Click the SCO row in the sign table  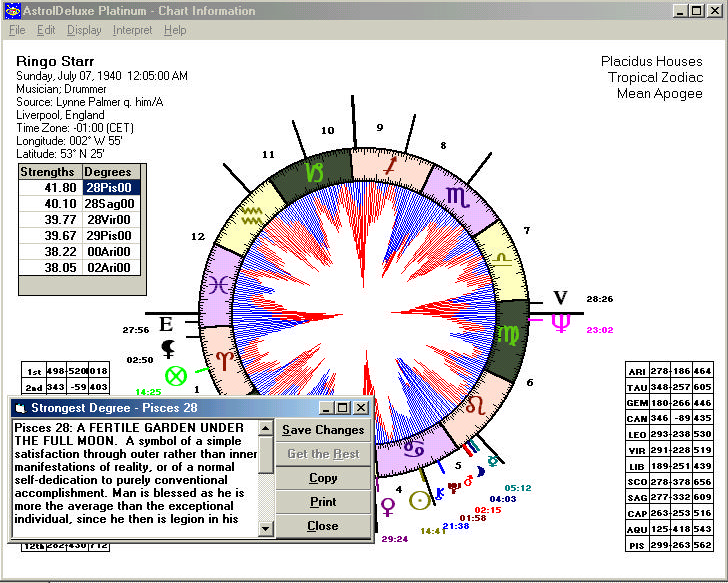(x=669, y=482)
